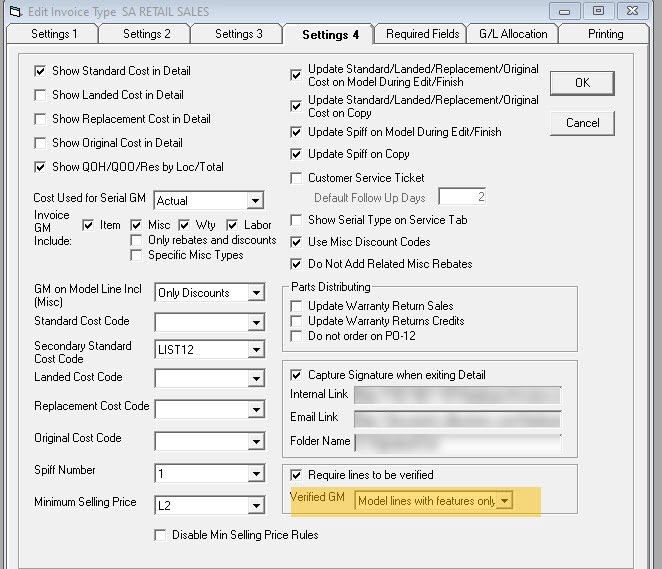Check Do not order on PO-12
This screenshot has width=662, height=569.
(x=296, y=336)
